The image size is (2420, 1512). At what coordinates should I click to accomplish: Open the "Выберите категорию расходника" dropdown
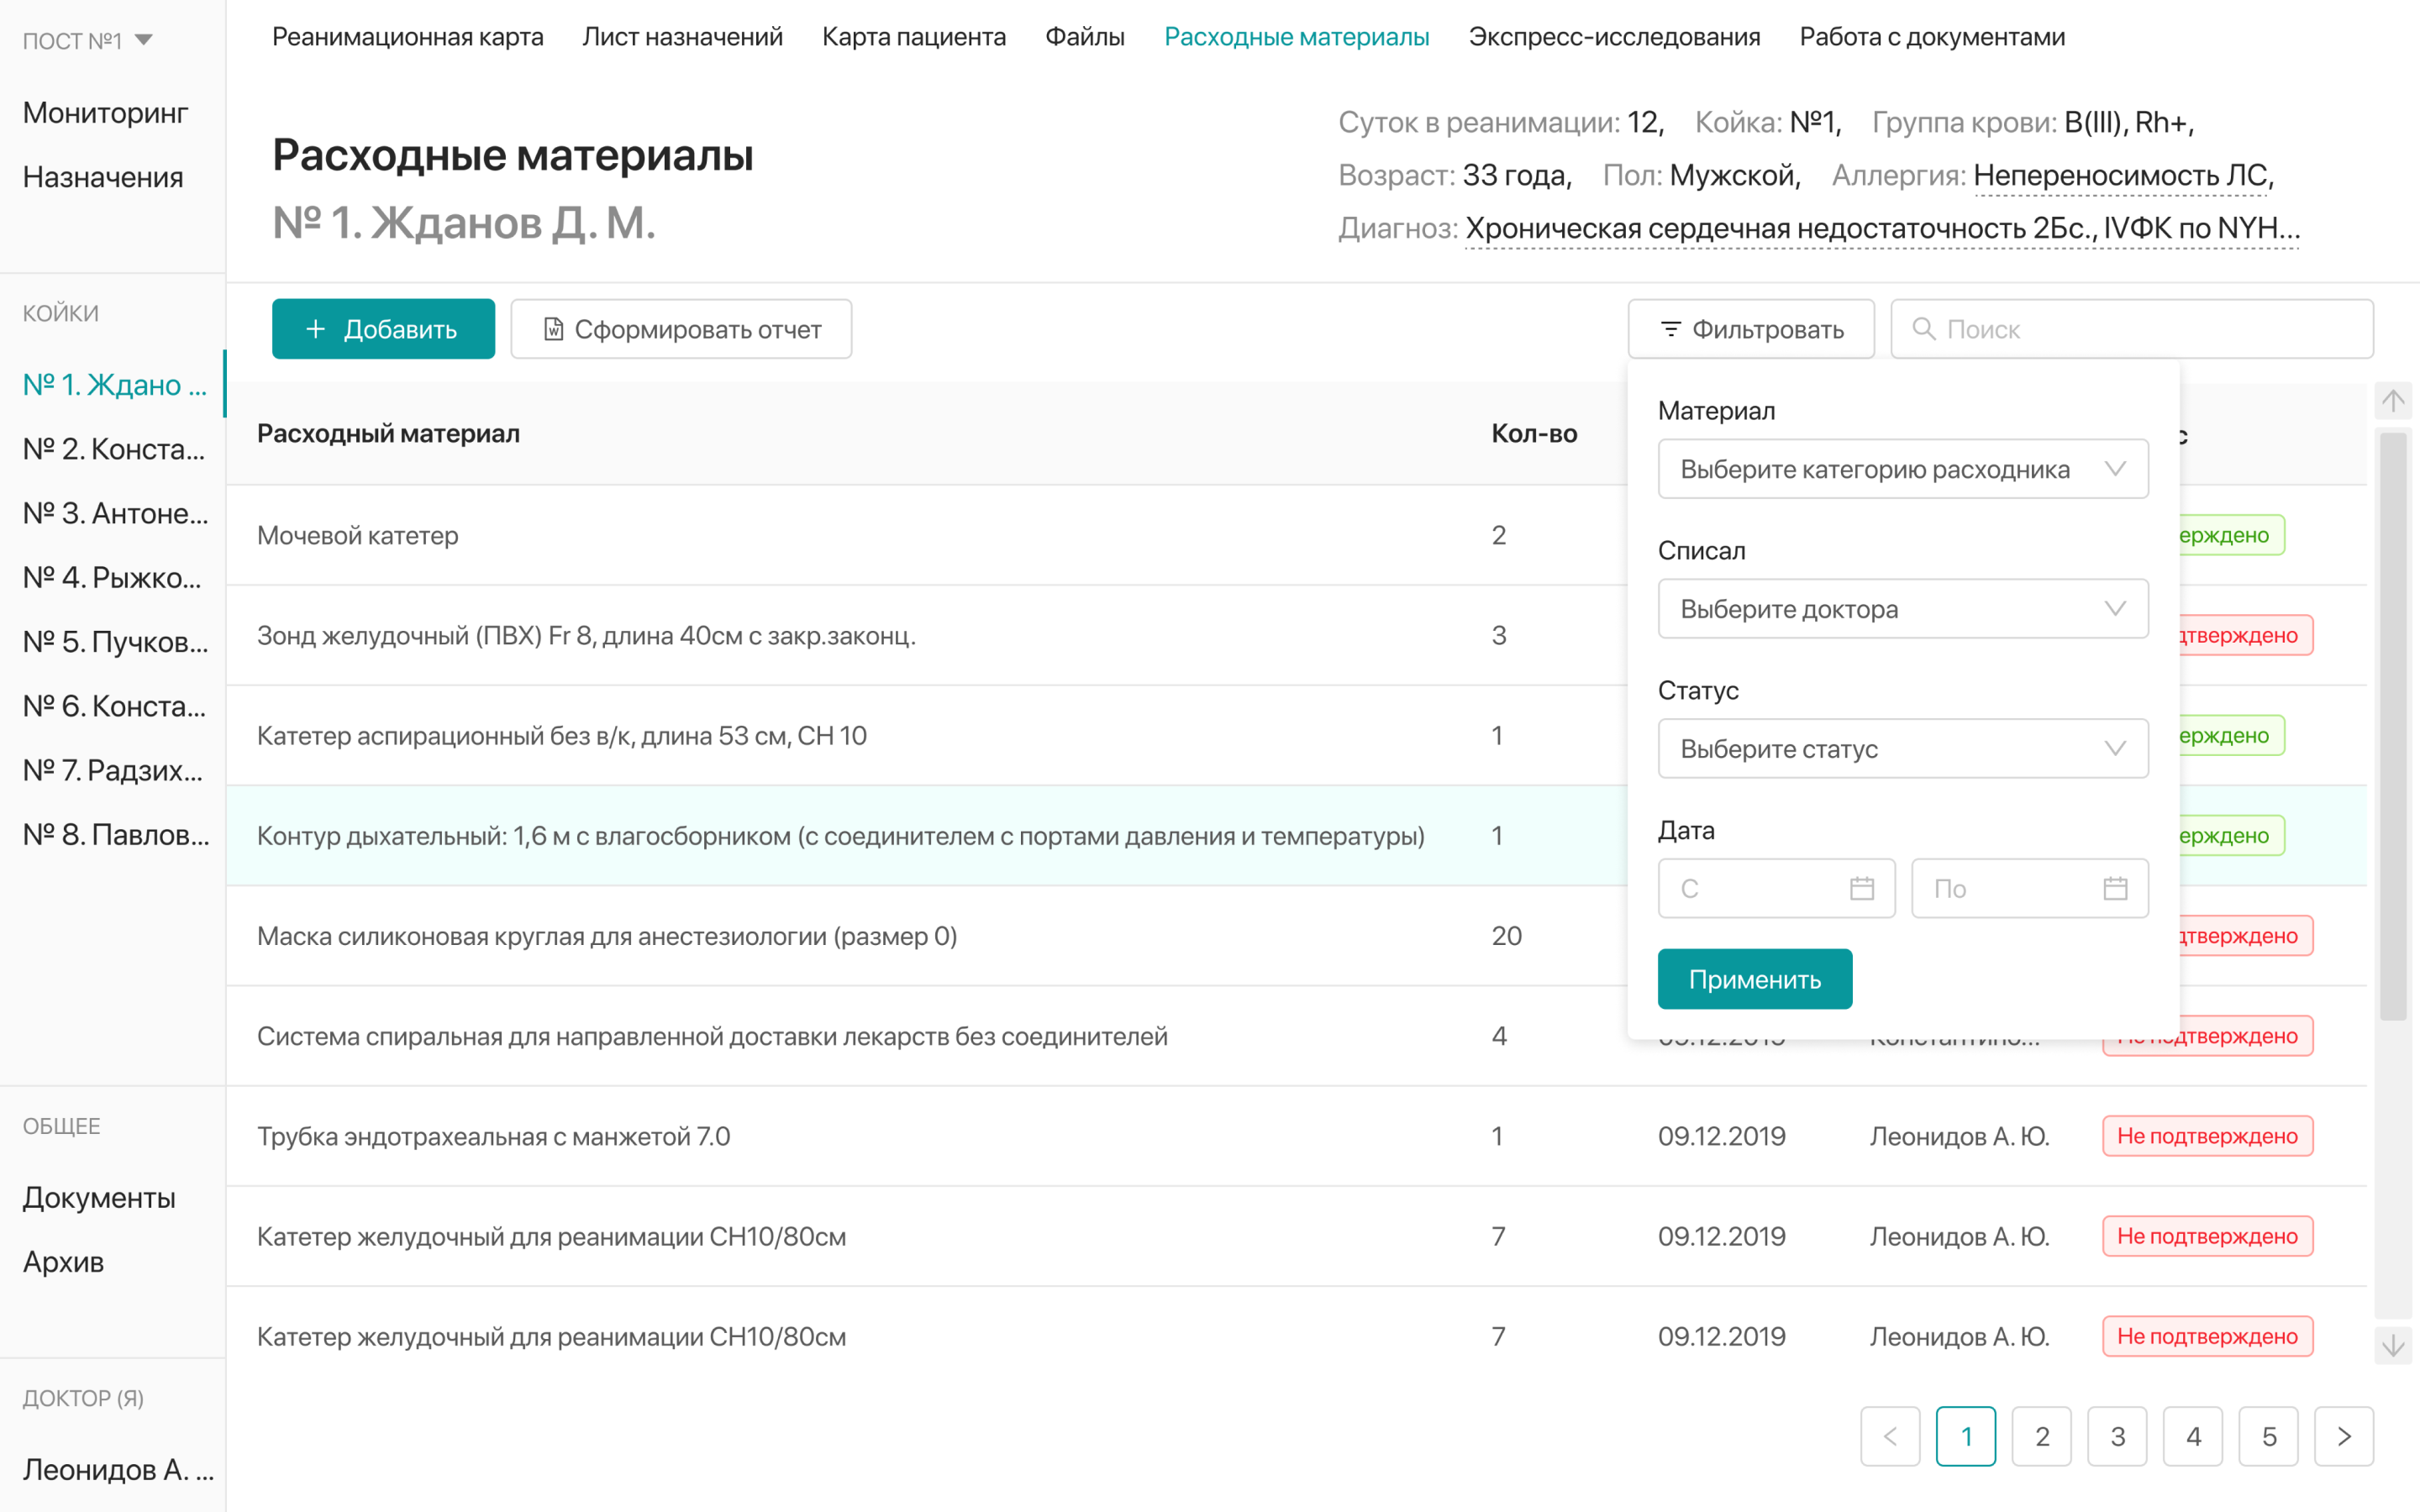point(1902,468)
